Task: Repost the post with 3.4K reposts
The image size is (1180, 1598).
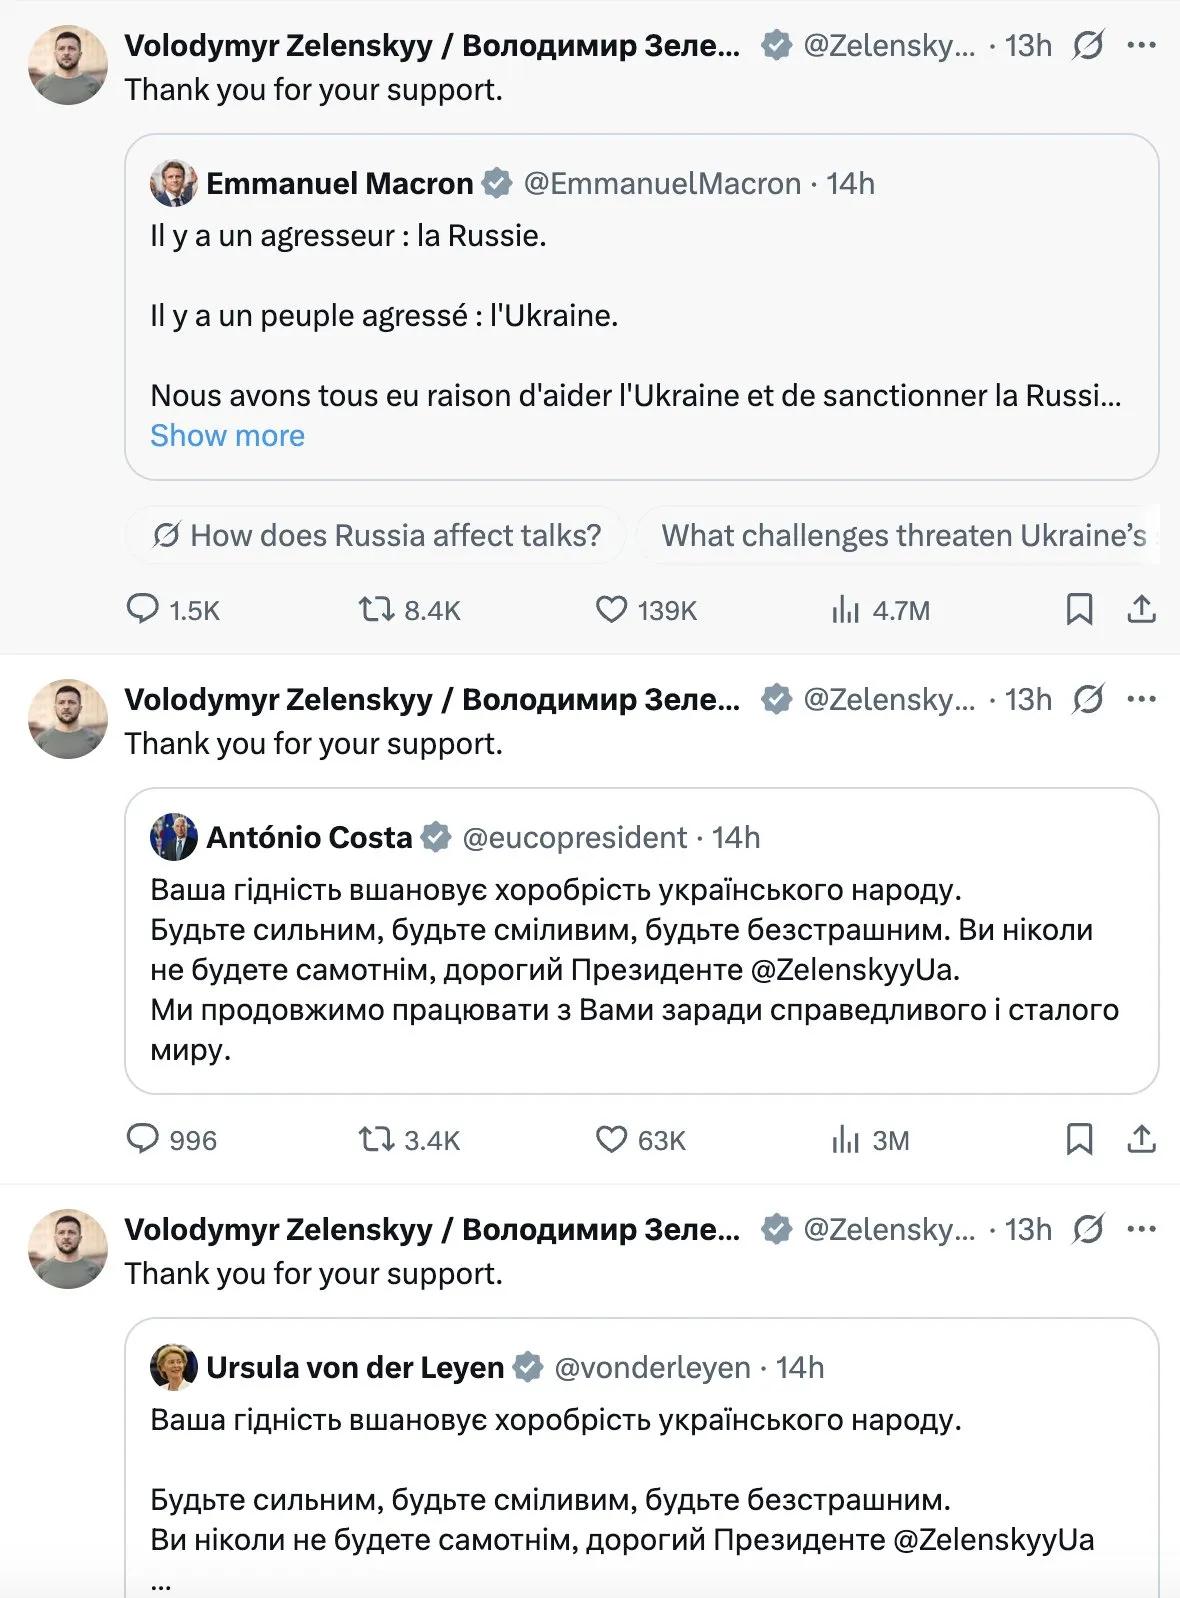Action: [410, 1140]
